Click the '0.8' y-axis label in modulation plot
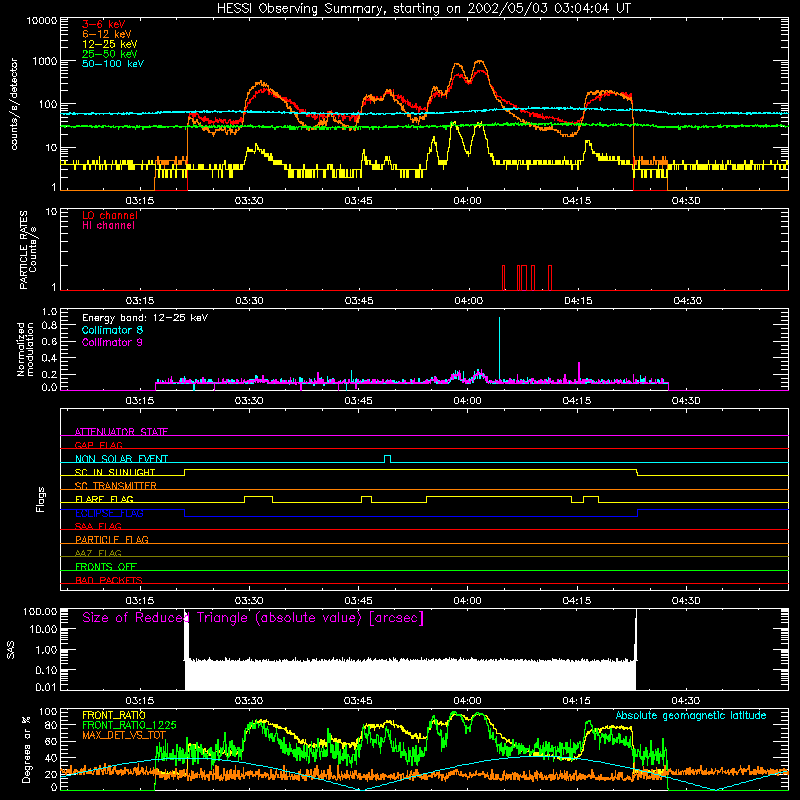This screenshot has width=800, height=800. tap(49, 326)
